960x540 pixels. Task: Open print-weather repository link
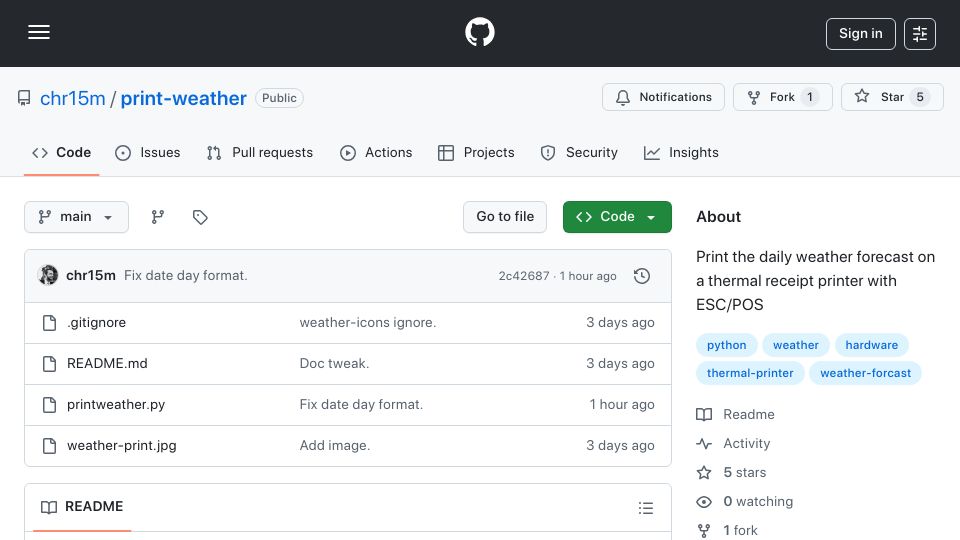coord(183,98)
